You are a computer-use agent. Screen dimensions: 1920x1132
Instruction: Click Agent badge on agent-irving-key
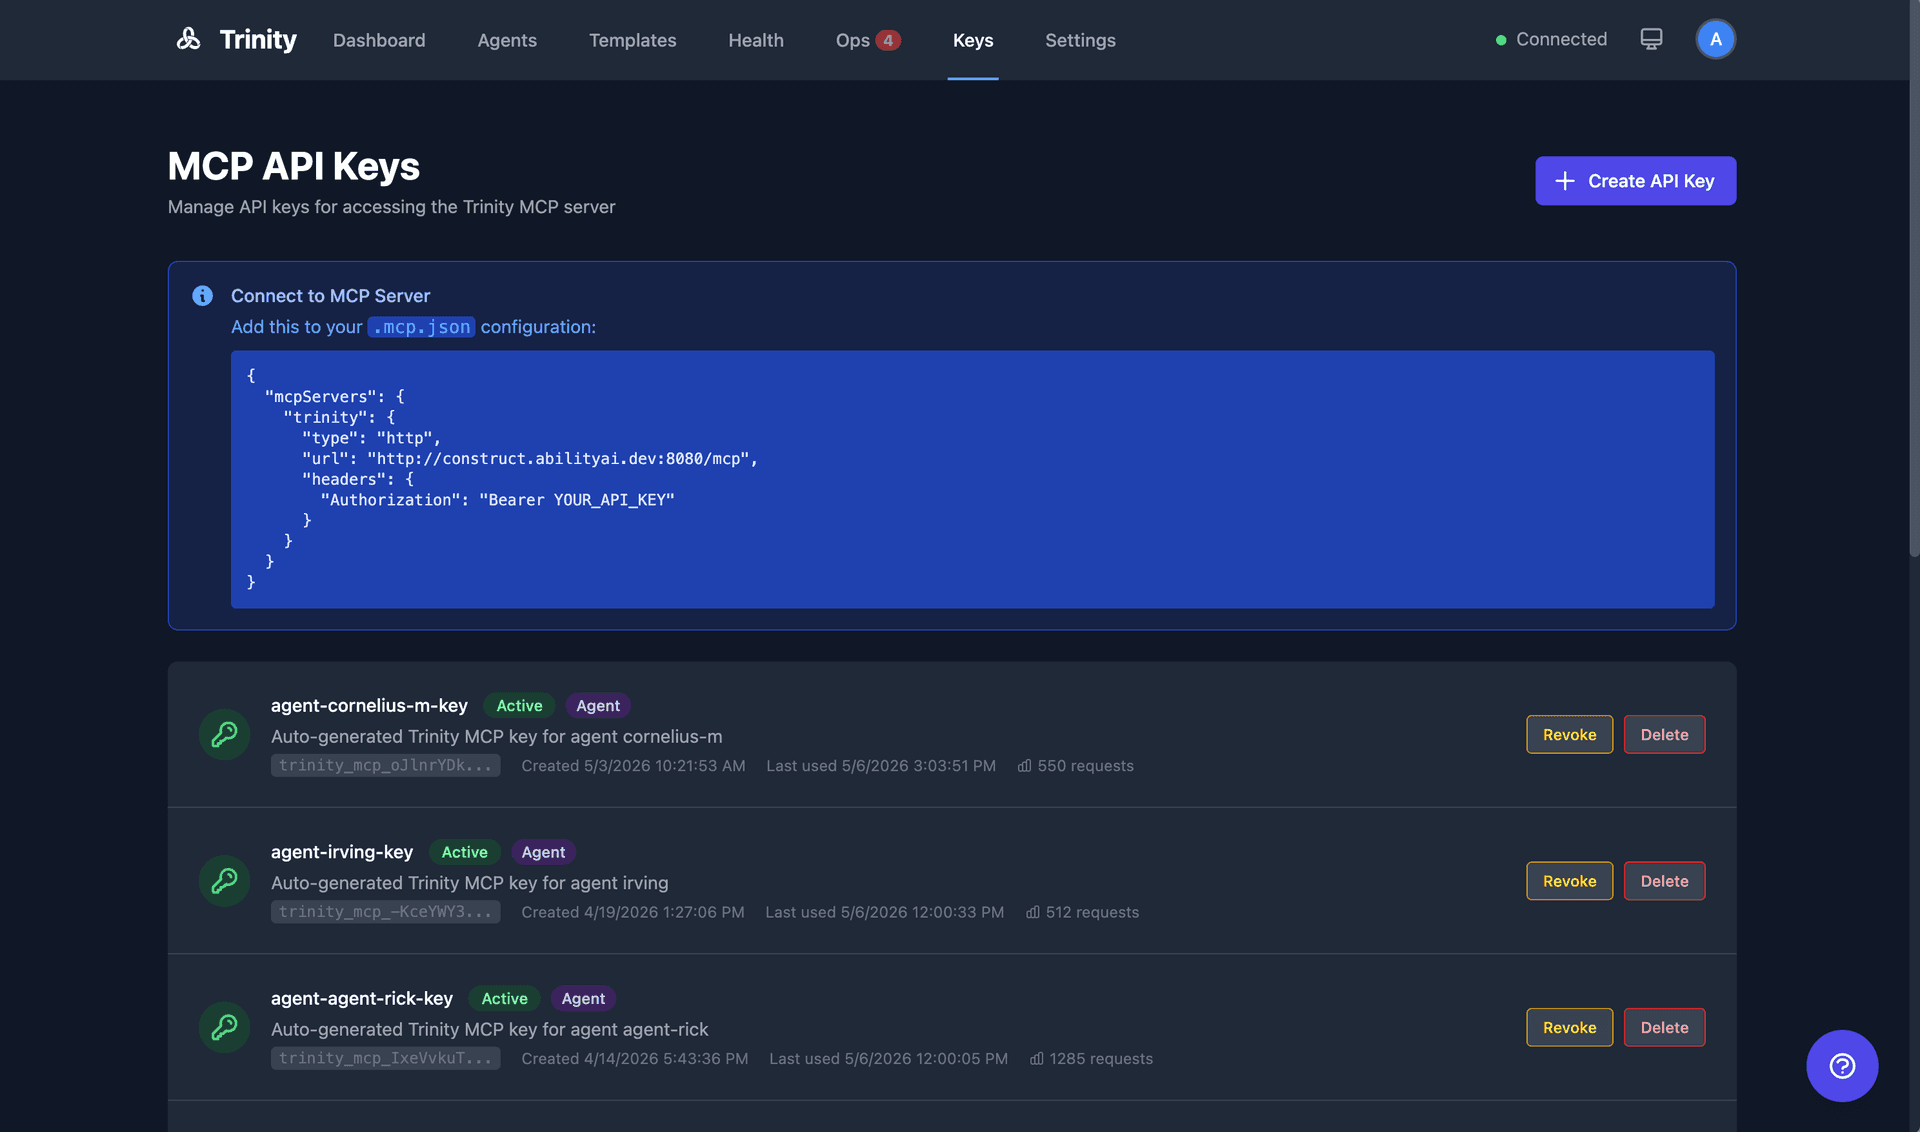tap(543, 852)
